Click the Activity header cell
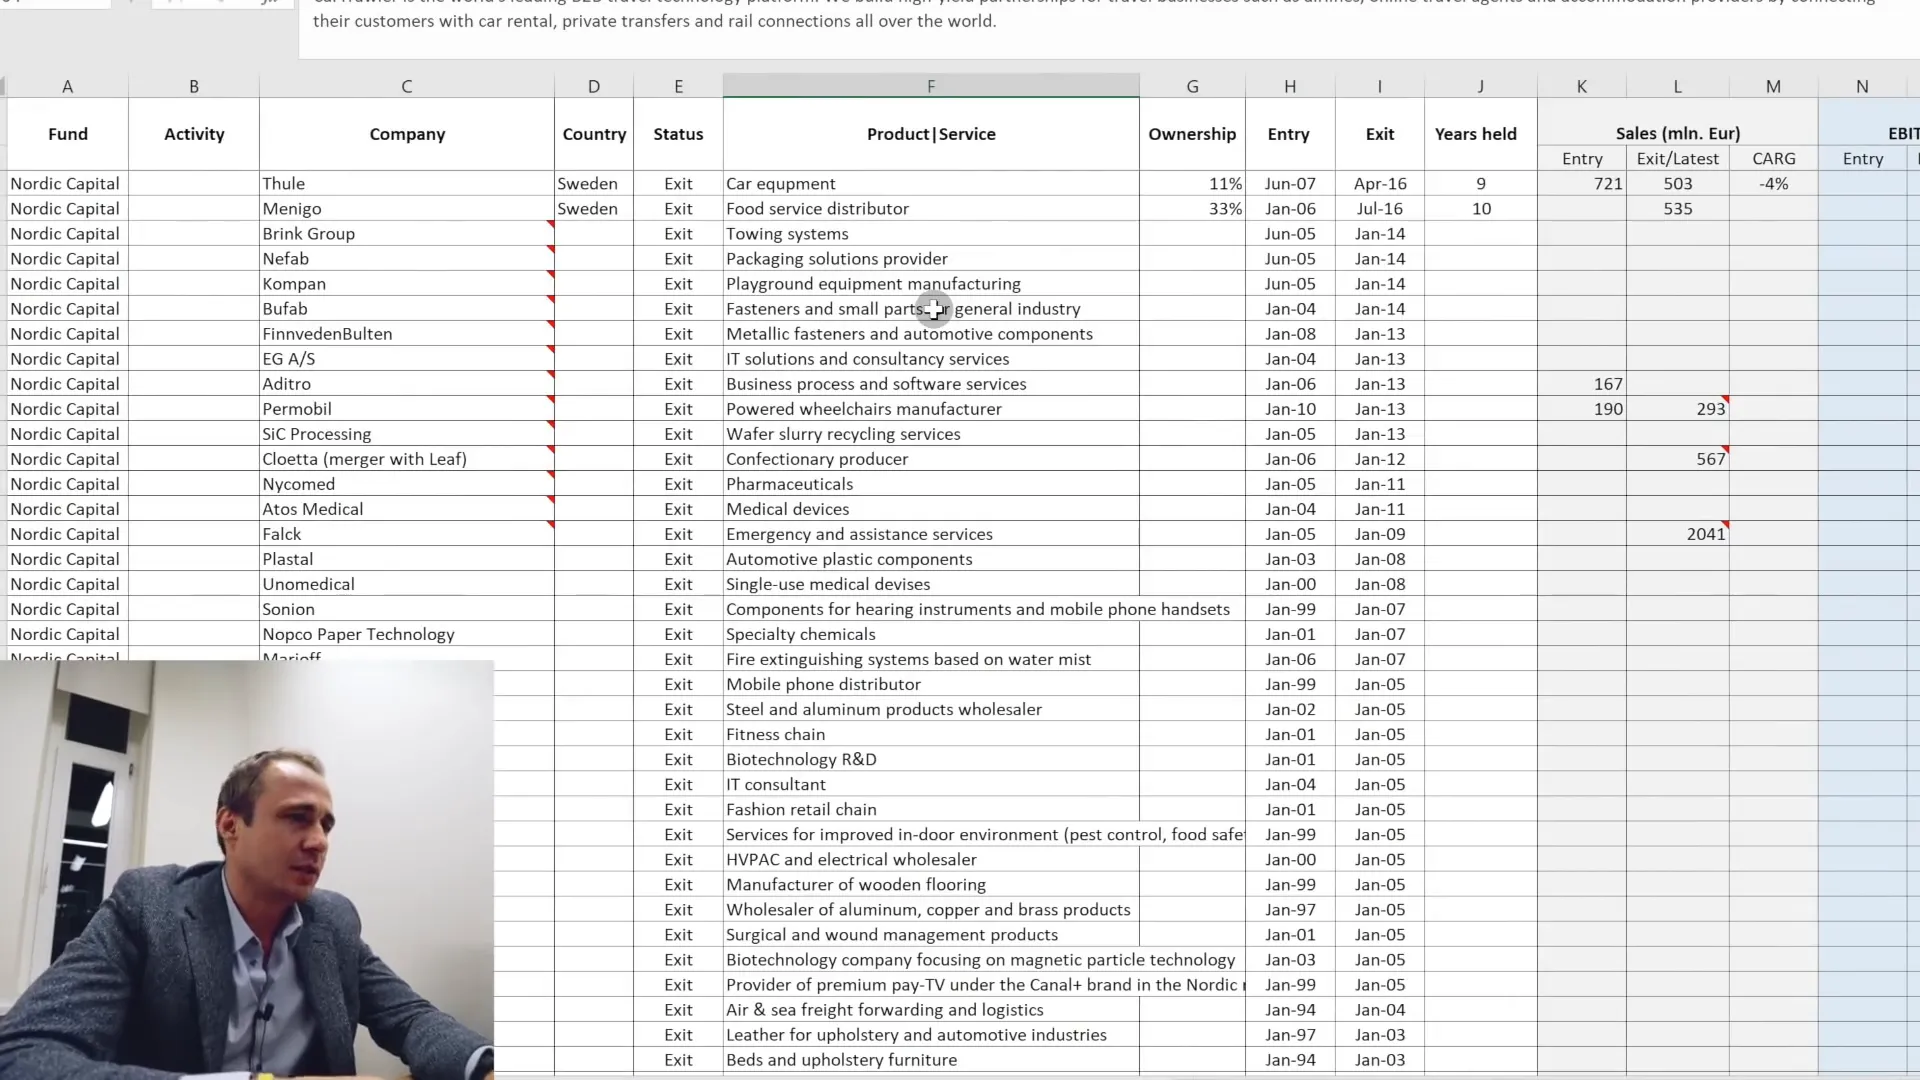The width and height of the screenshot is (1920, 1080). pos(194,134)
